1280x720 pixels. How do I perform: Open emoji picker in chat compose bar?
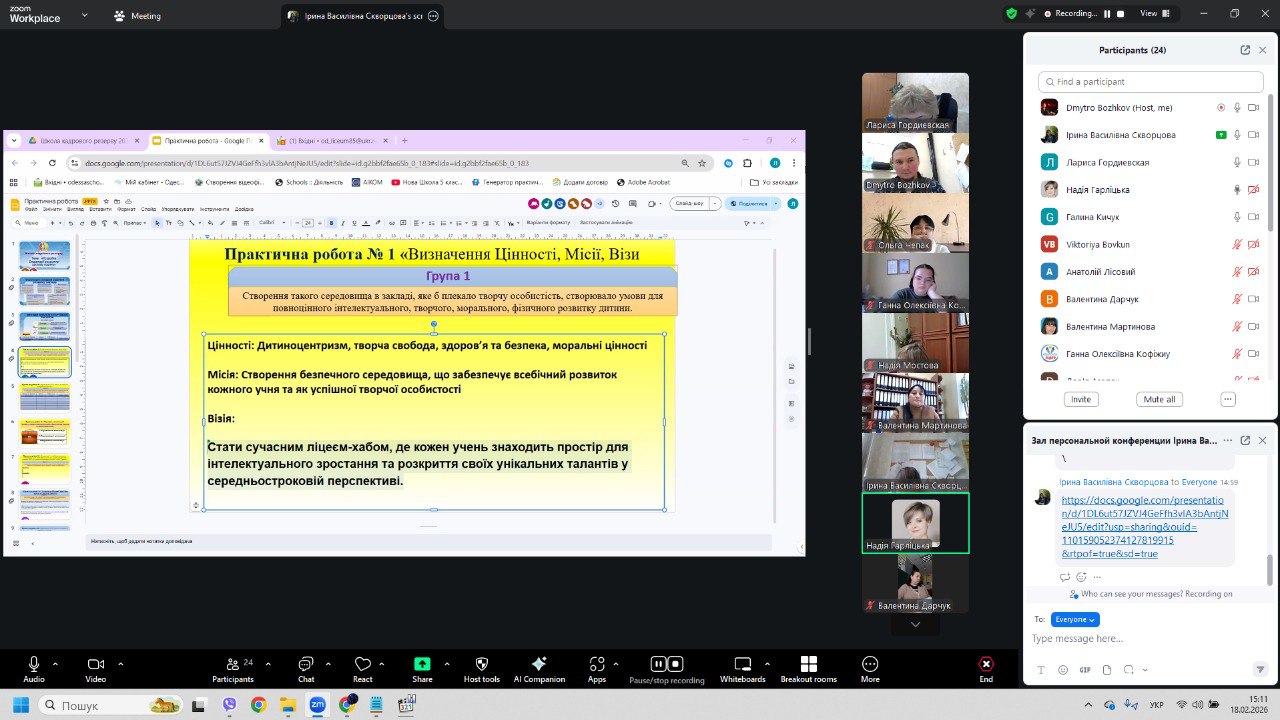pos(1063,669)
